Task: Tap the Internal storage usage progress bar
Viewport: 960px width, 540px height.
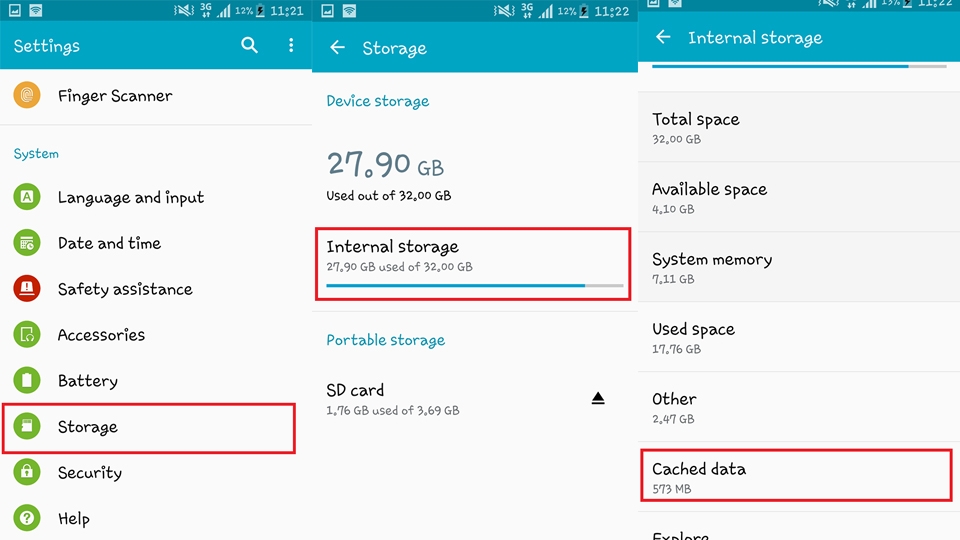Action: coord(474,285)
